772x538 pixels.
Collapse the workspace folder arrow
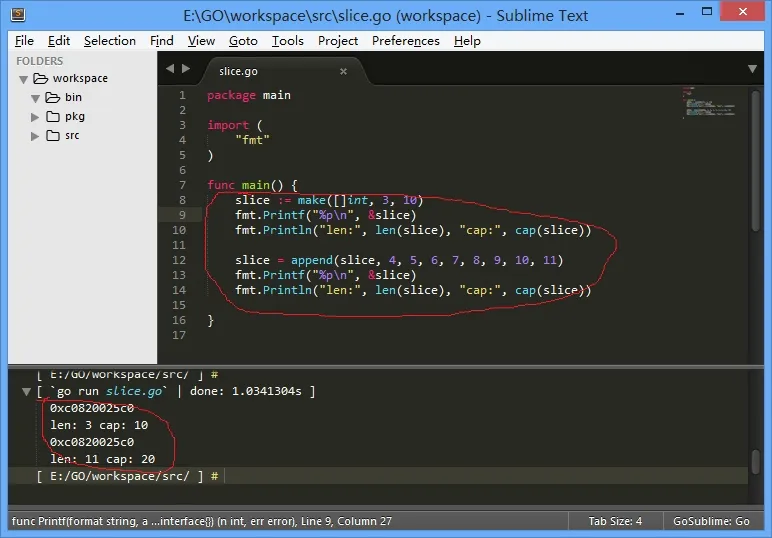(x=23, y=79)
